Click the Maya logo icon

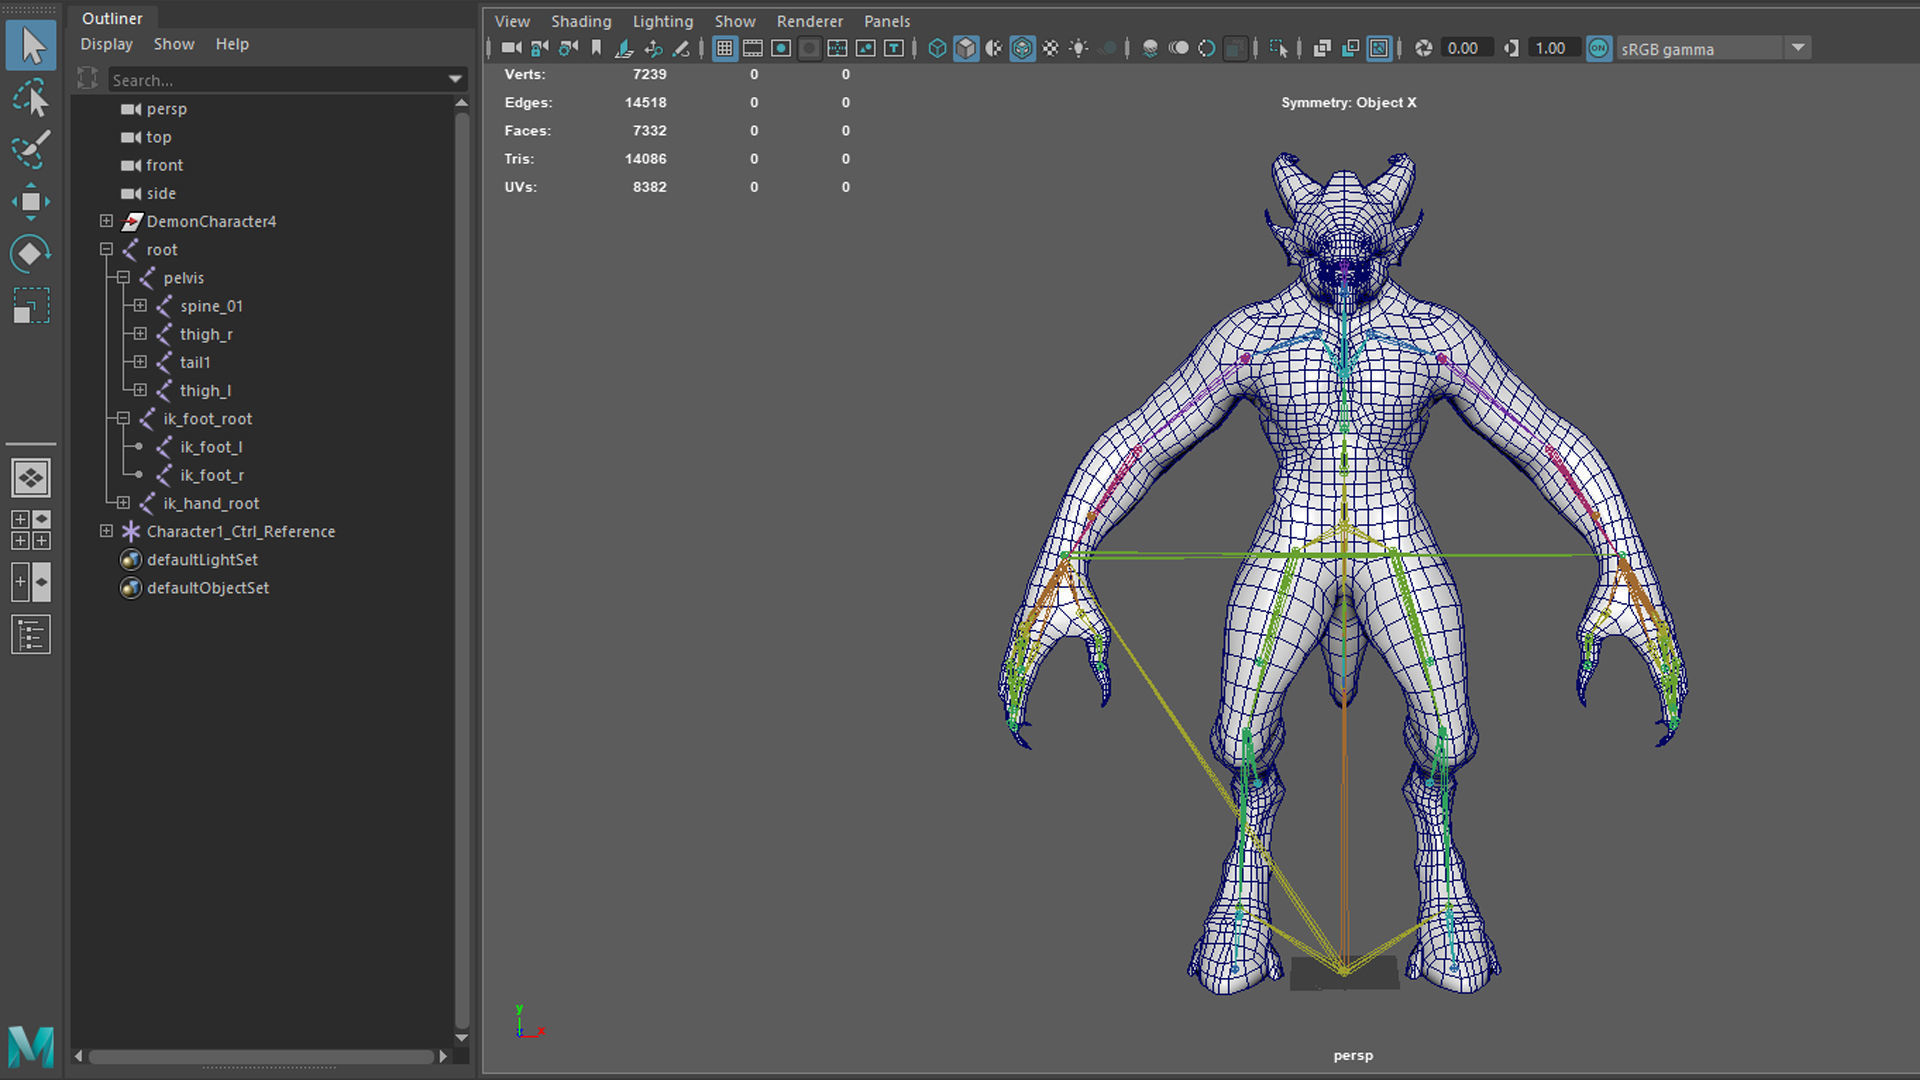point(31,1047)
